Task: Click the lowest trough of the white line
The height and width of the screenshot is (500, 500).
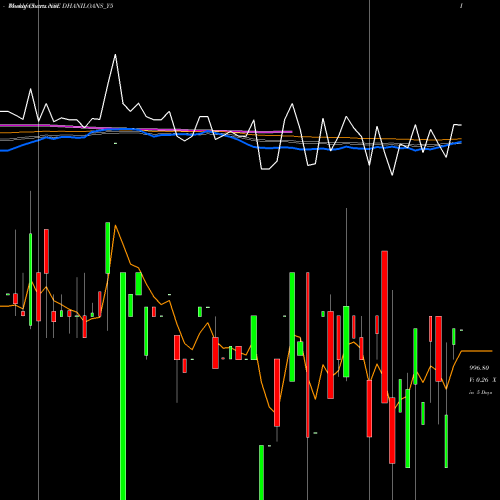Action: 392,175
